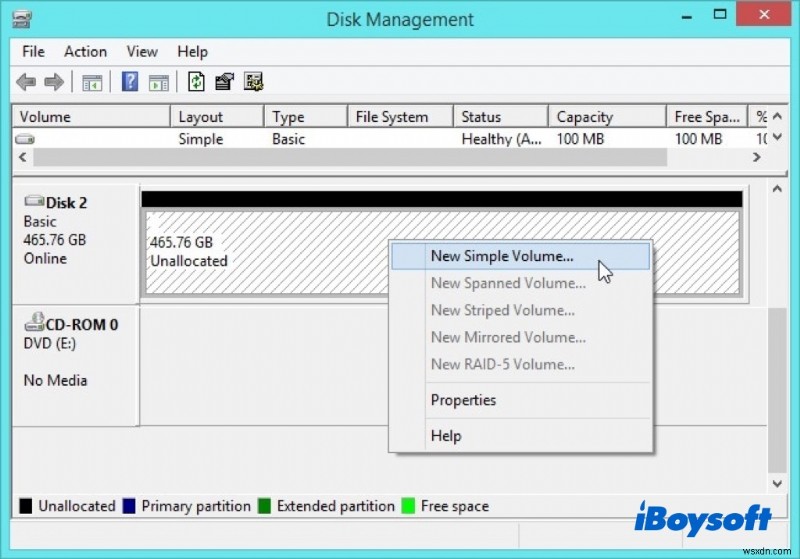
Task: Click the bright green Free space swatch
Action: point(408,506)
